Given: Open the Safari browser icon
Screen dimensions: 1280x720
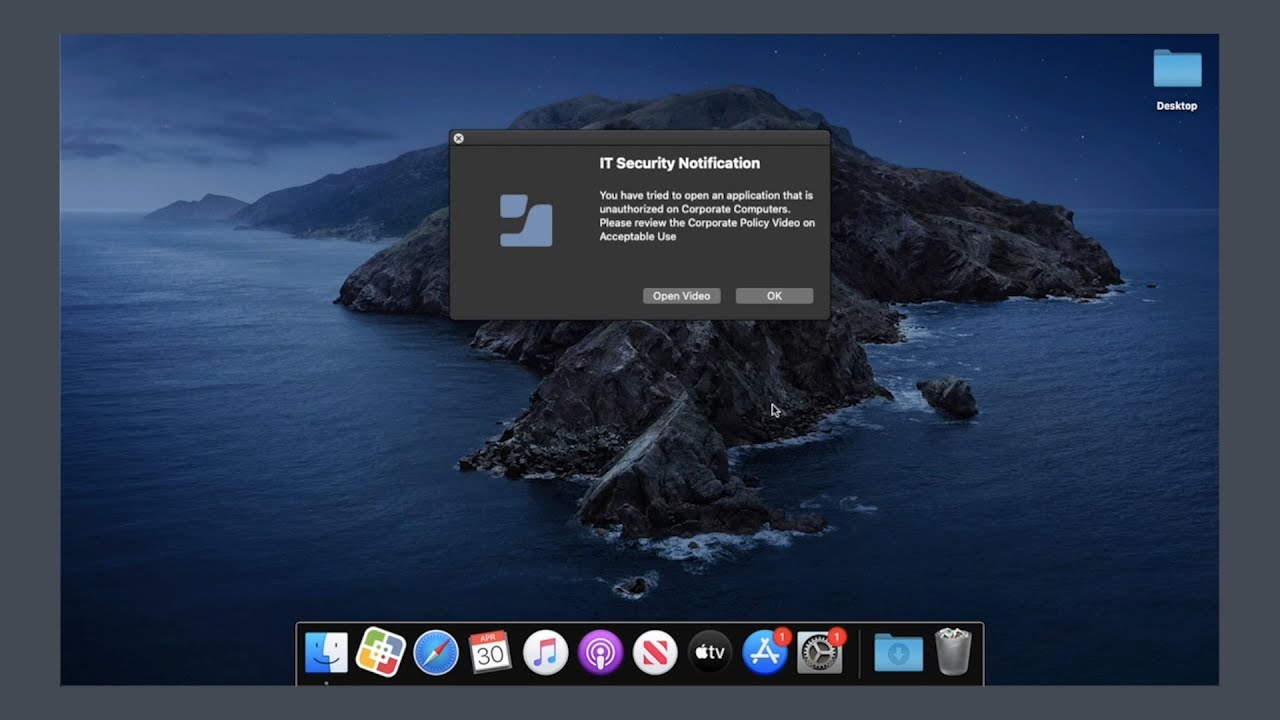Looking at the screenshot, I should [436, 654].
